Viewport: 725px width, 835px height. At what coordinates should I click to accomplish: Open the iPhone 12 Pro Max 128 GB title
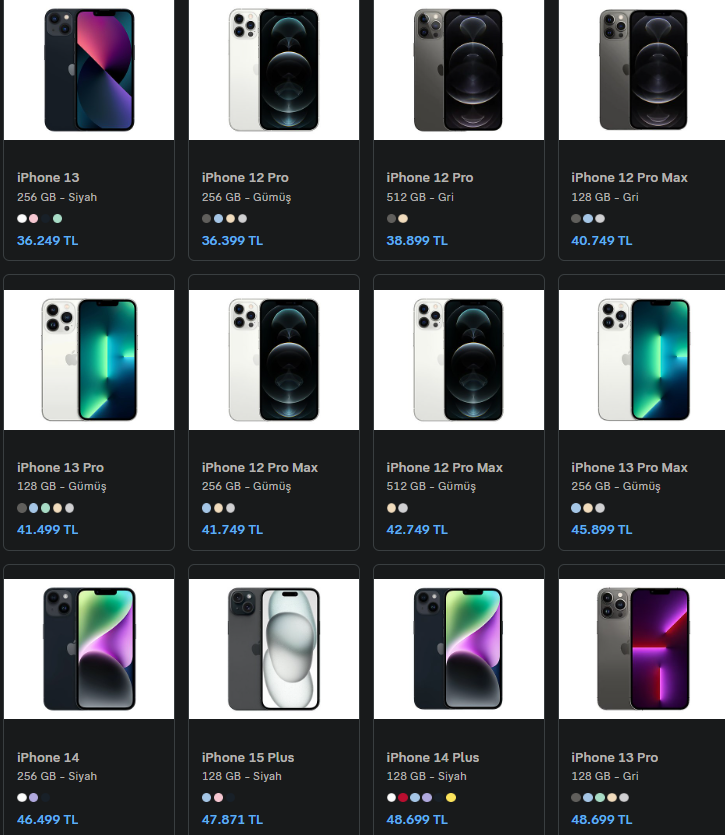(629, 177)
